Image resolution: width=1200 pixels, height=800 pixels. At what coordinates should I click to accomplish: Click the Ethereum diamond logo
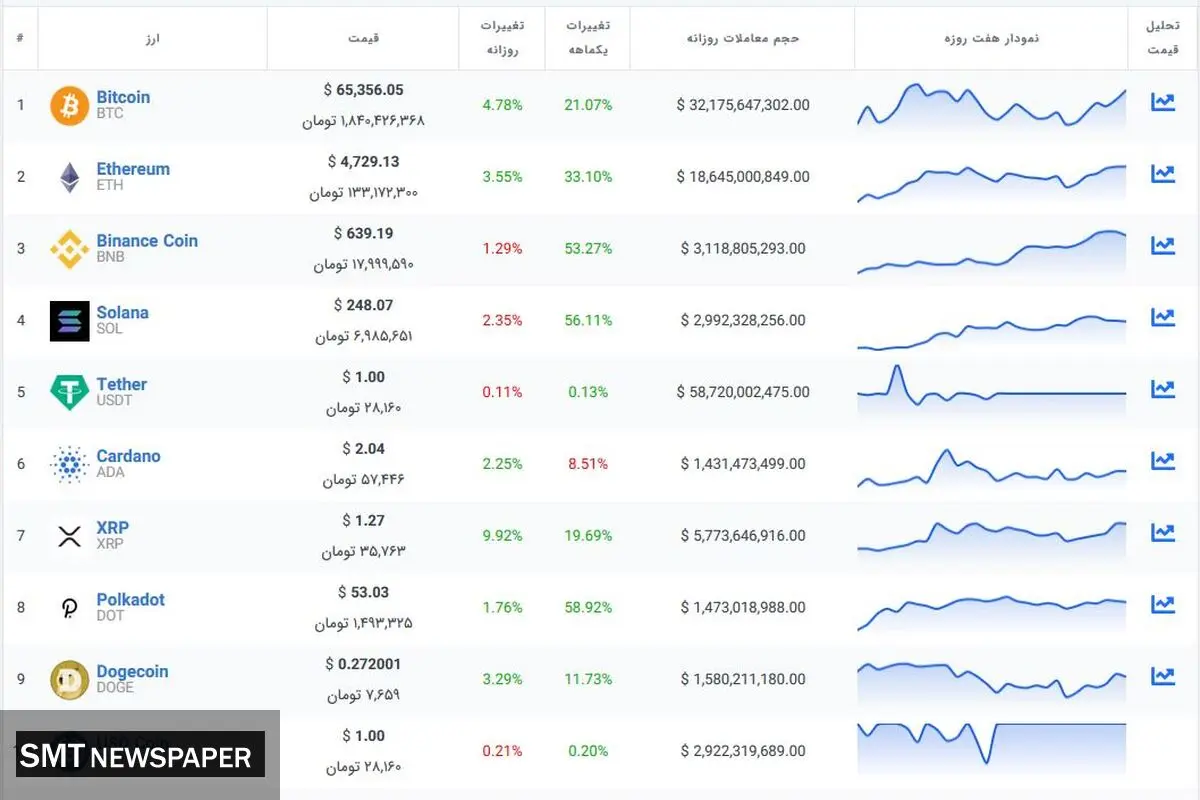pos(69,177)
